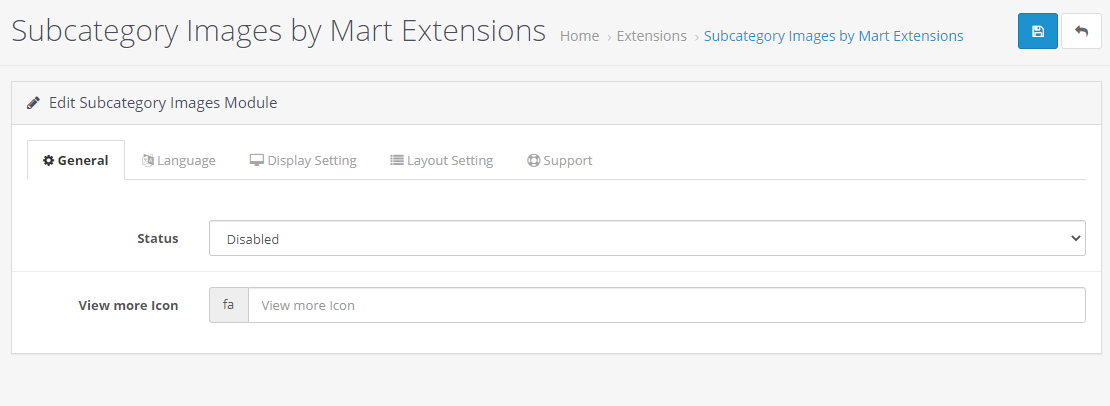
Task: Open the Display Setting tab
Action: tap(303, 161)
